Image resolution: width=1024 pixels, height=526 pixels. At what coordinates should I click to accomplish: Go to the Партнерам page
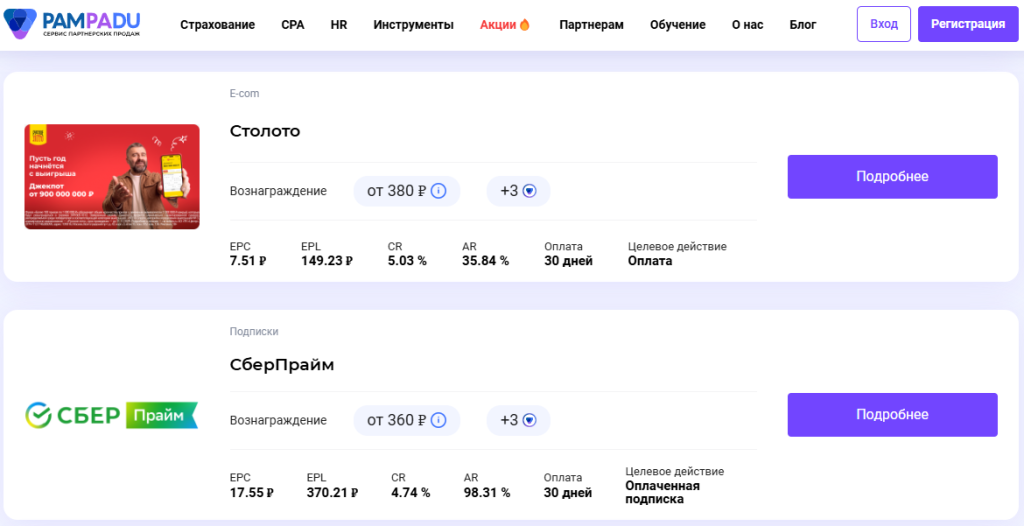point(591,25)
